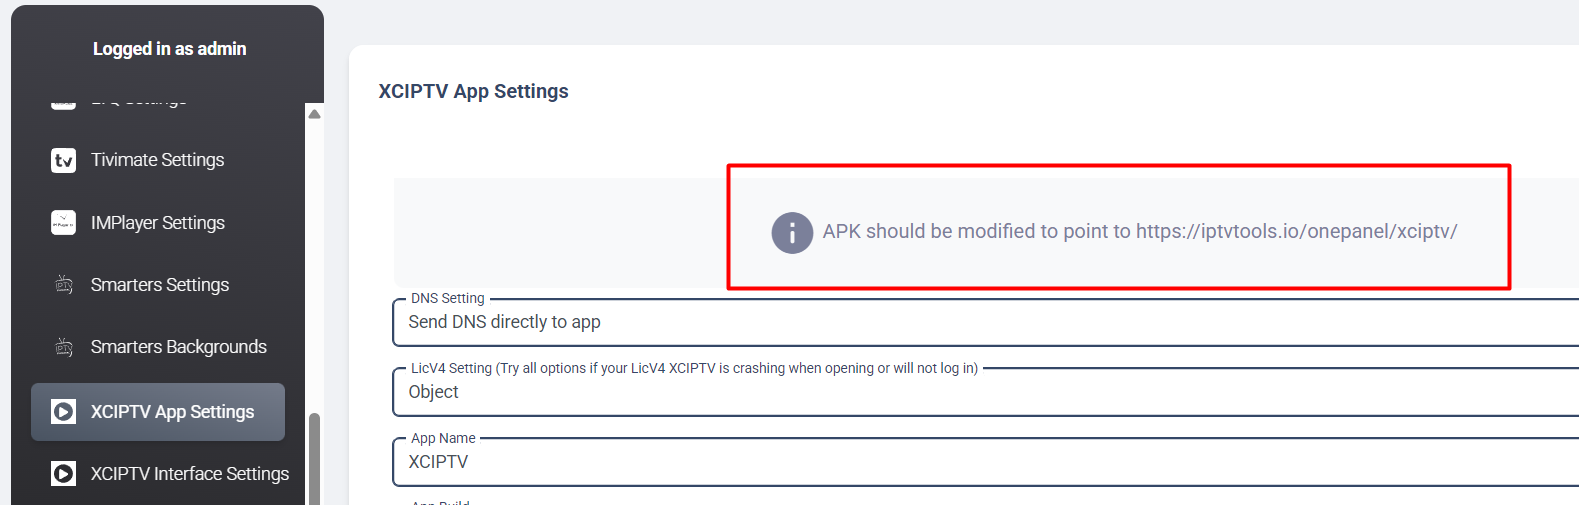Click the Smarters Backgrounds icon
The width and height of the screenshot is (1579, 505).
pyautogui.click(x=63, y=347)
